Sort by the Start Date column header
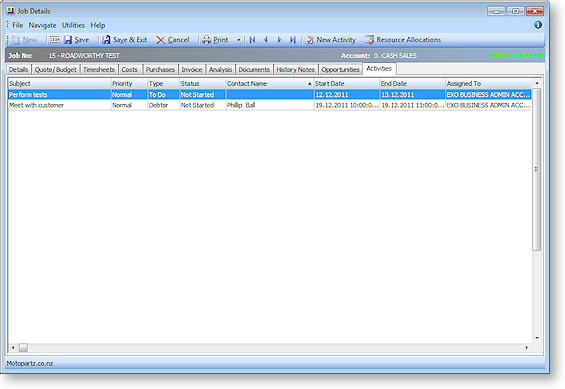This screenshot has width=565, height=389. 347,84
